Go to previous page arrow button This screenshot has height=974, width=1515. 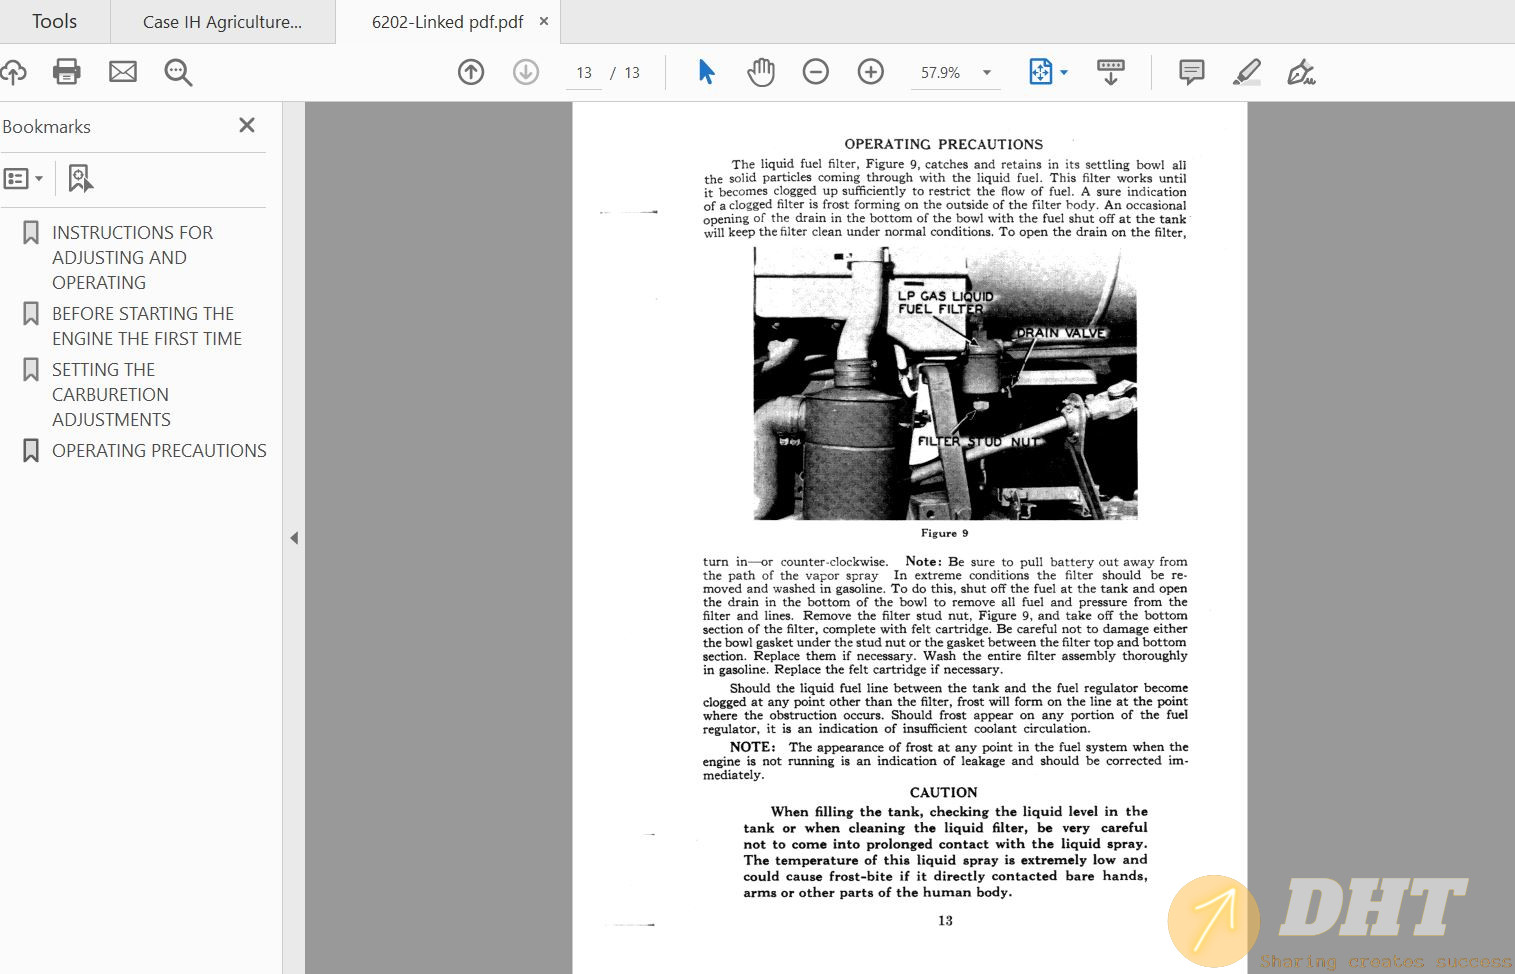click(x=471, y=72)
